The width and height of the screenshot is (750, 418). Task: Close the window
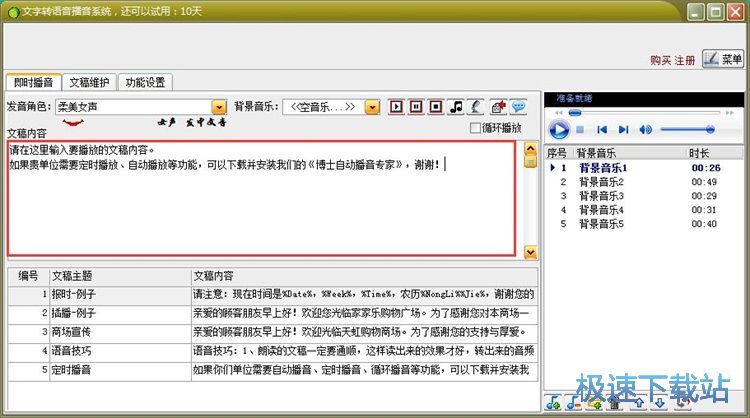[735, 12]
